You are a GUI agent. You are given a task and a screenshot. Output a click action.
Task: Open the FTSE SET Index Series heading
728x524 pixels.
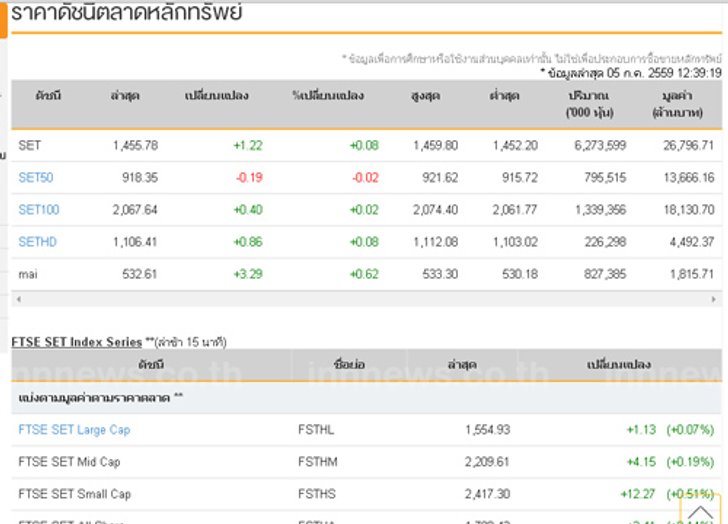click(77, 342)
